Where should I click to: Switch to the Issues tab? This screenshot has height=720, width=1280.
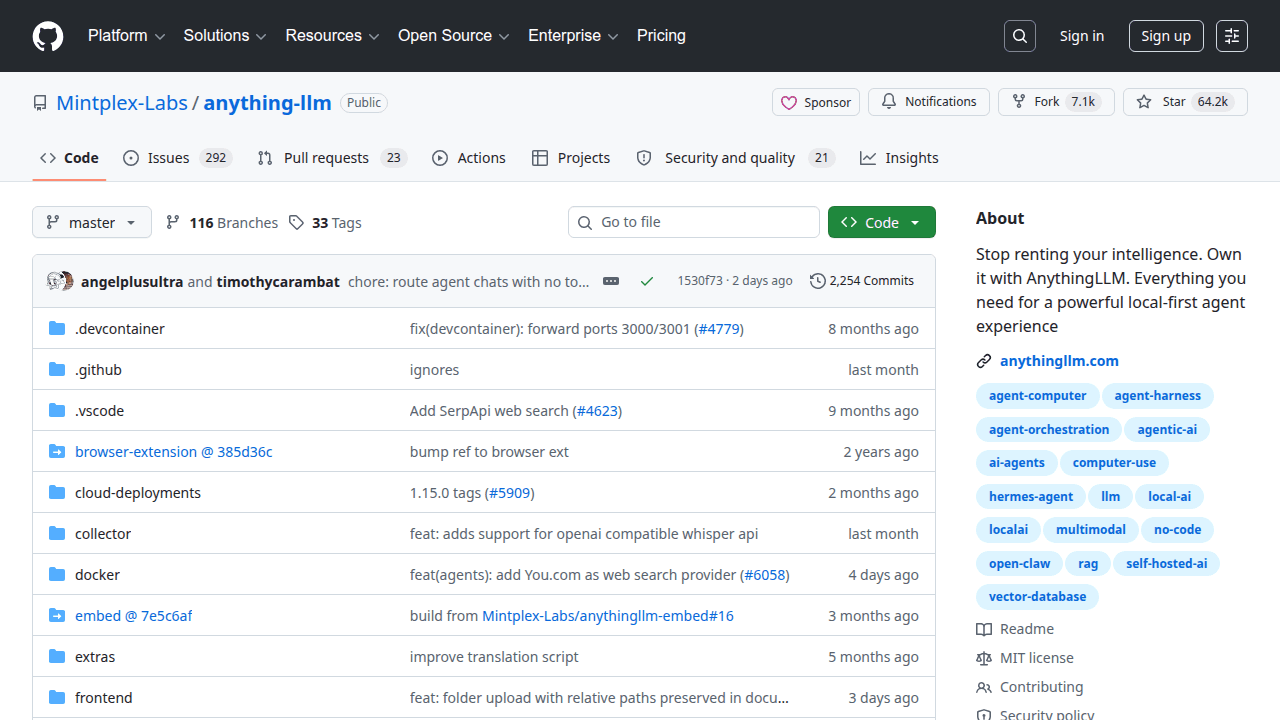[177, 158]
